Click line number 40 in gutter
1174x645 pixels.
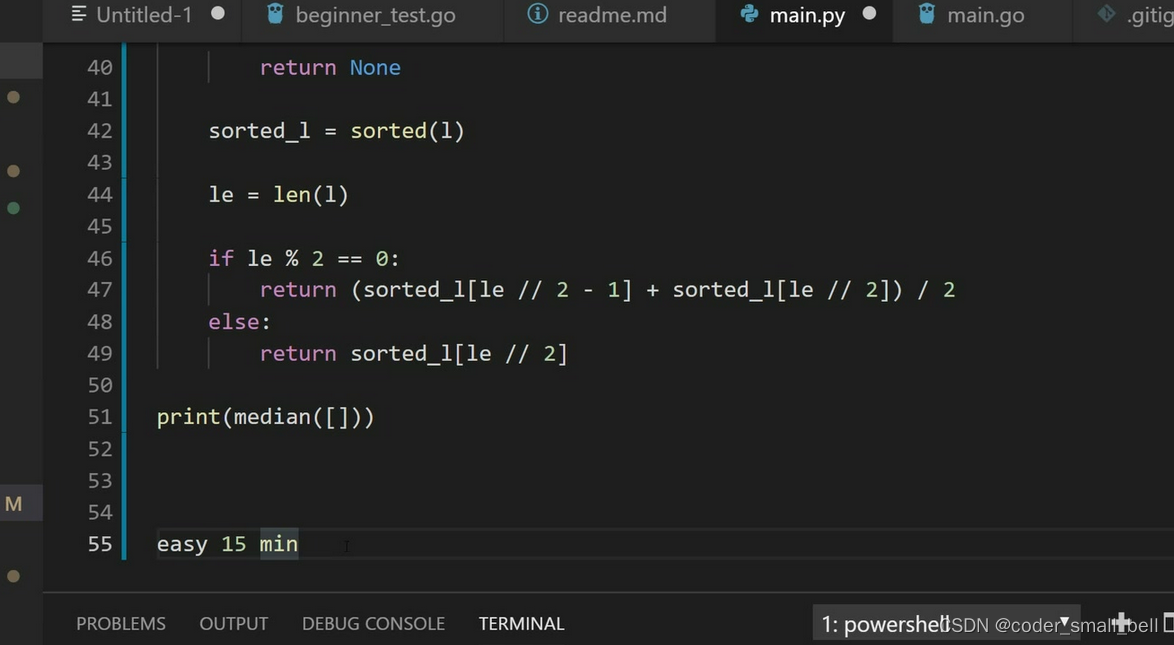point(100,67)
